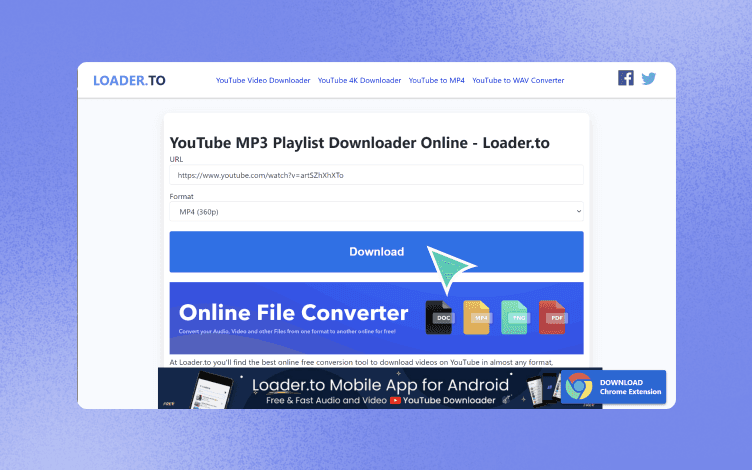Open the Facebook page icon
752x470 pixels.
click(x=625, y=78)
